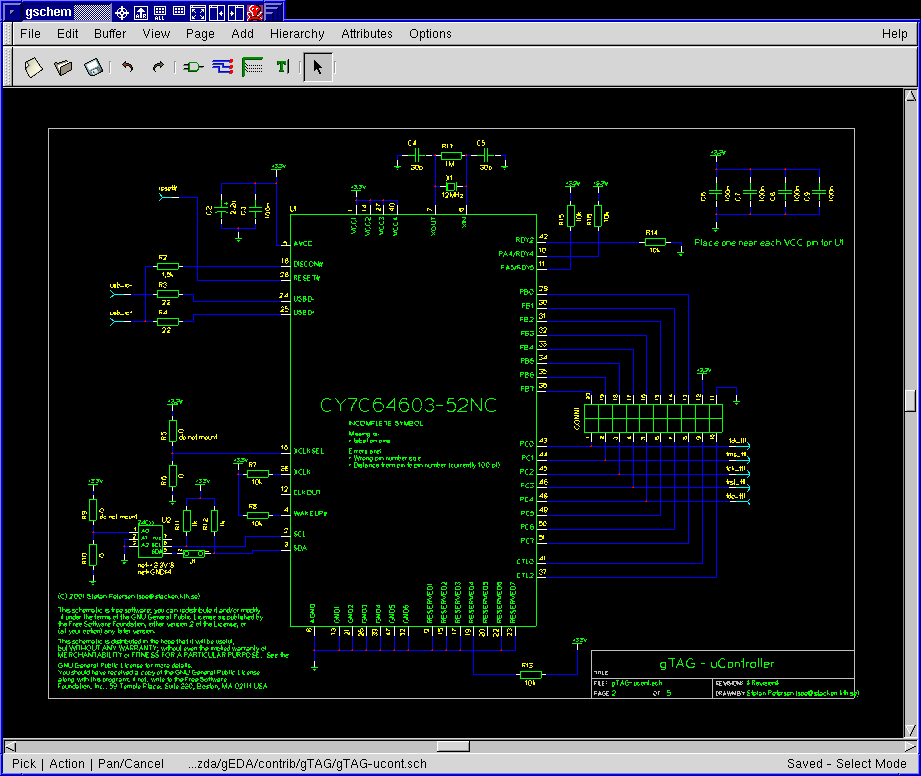Click the title bar up-arrow AR icon

141,12
